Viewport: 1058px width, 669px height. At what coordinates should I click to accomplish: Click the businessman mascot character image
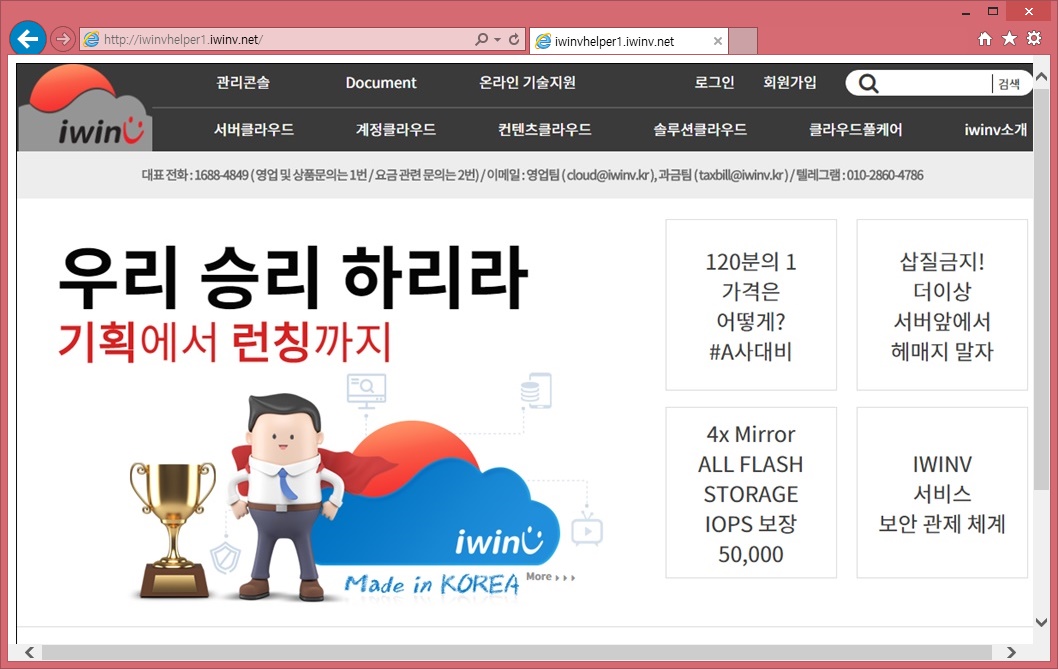283,498
